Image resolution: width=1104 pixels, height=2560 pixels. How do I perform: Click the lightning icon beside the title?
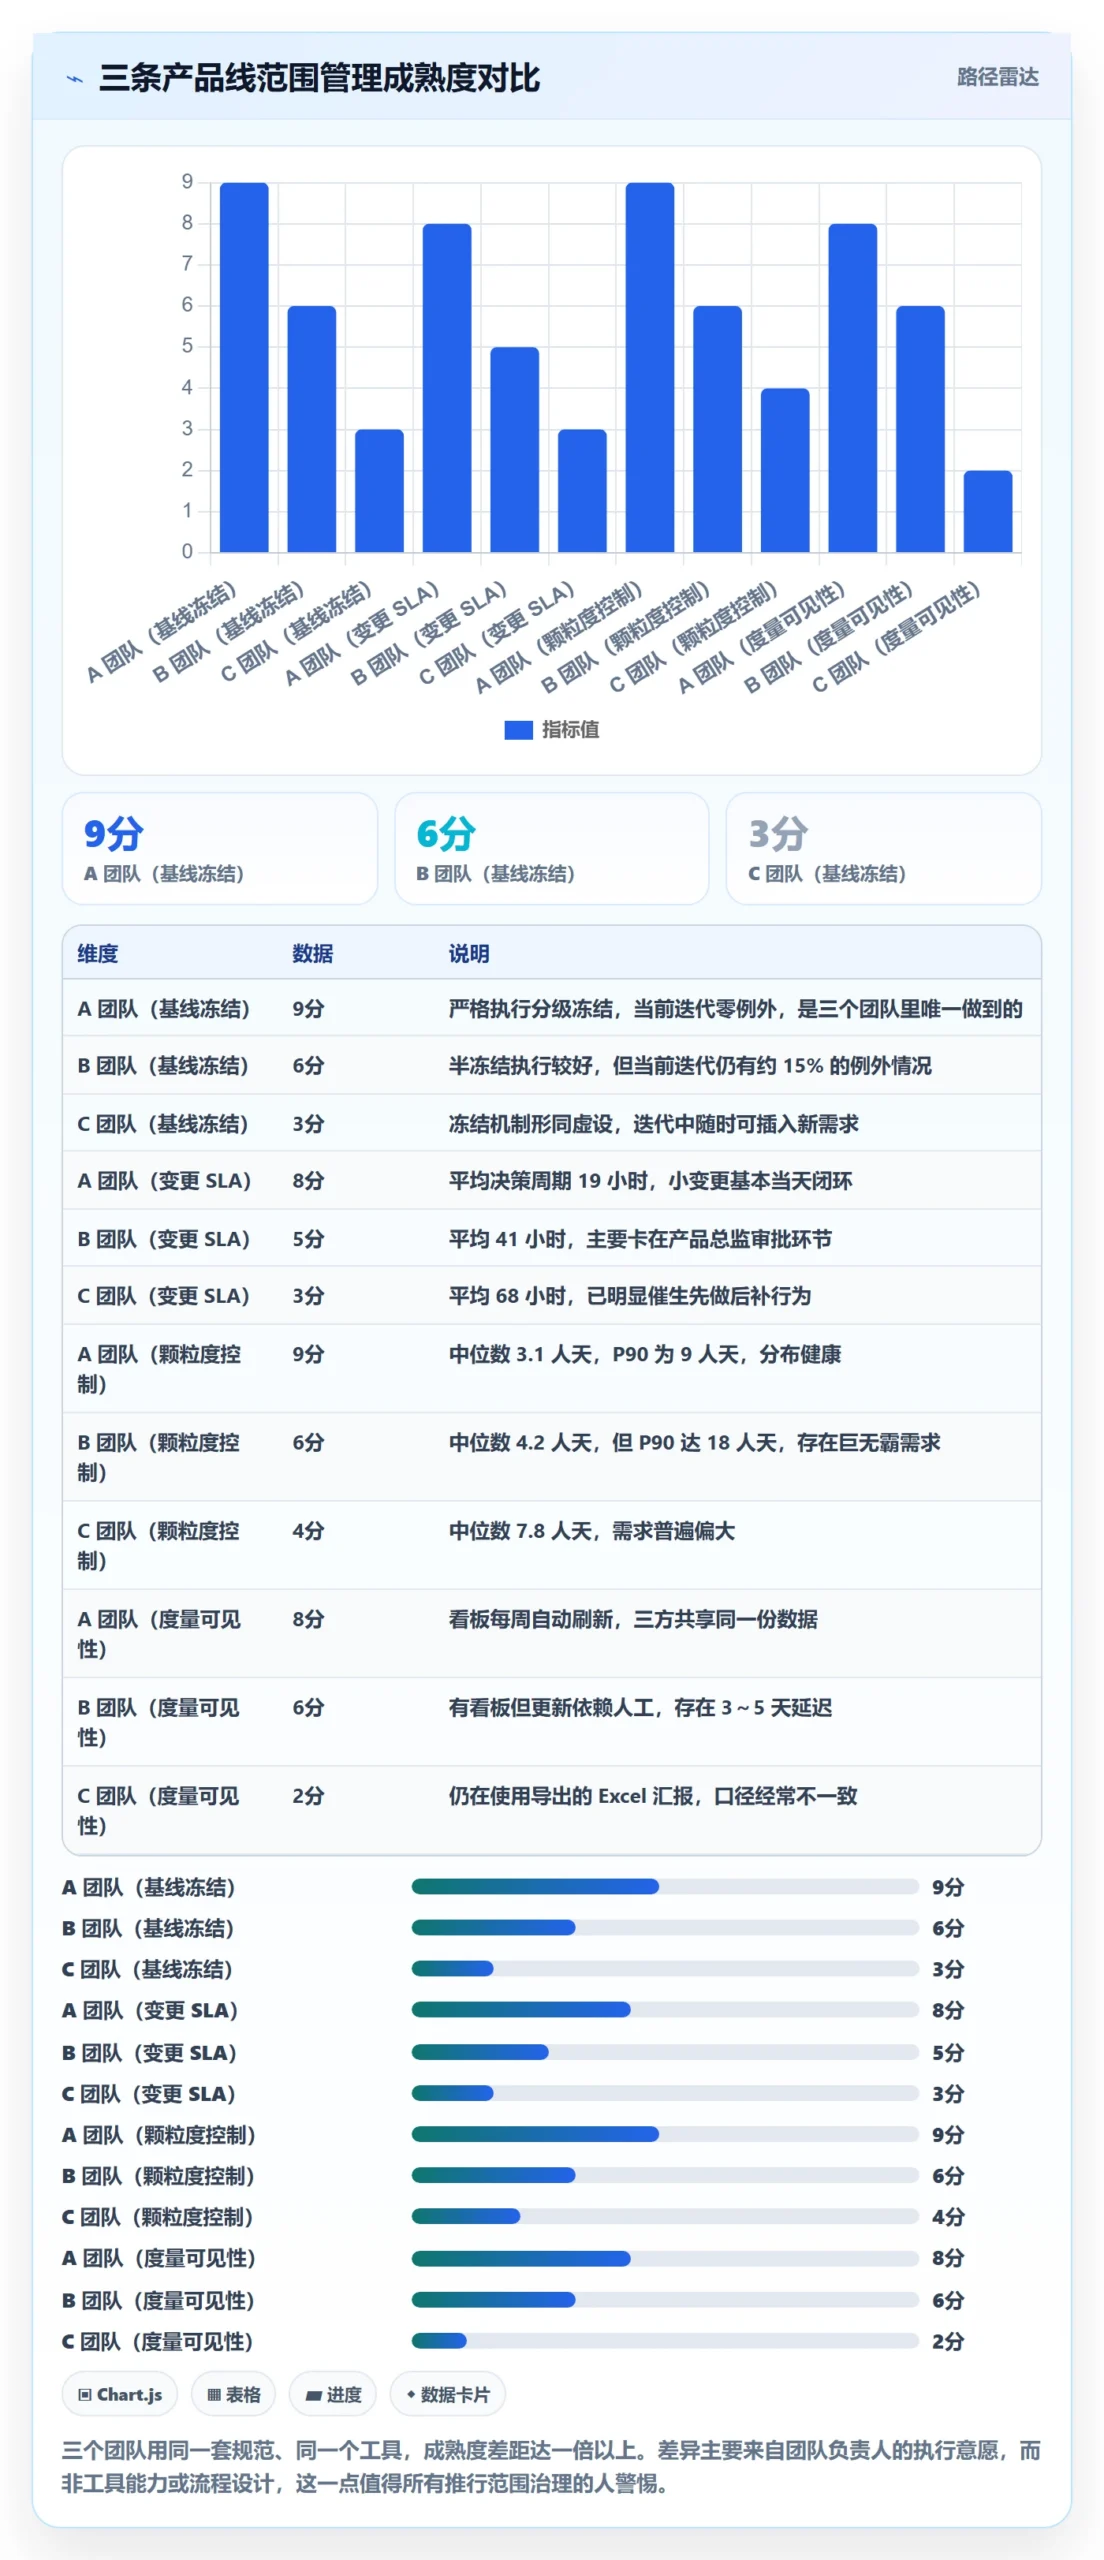[75, 79]
